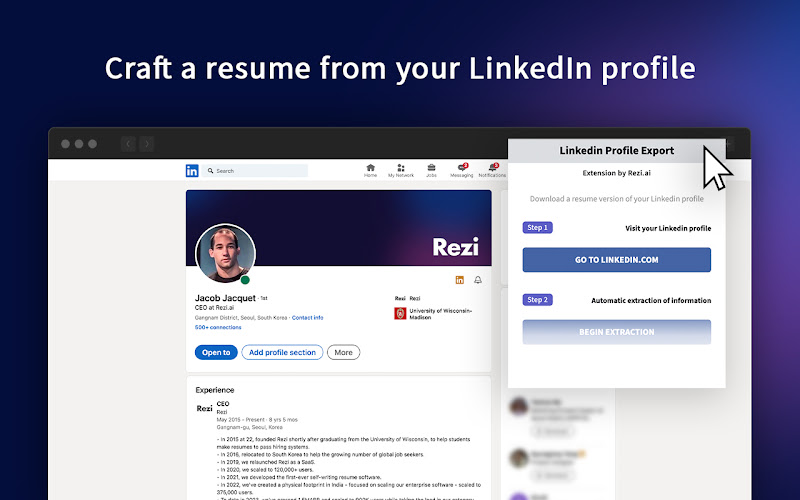Click GO TO LINKEDIN.COM button

click(616, 260)
